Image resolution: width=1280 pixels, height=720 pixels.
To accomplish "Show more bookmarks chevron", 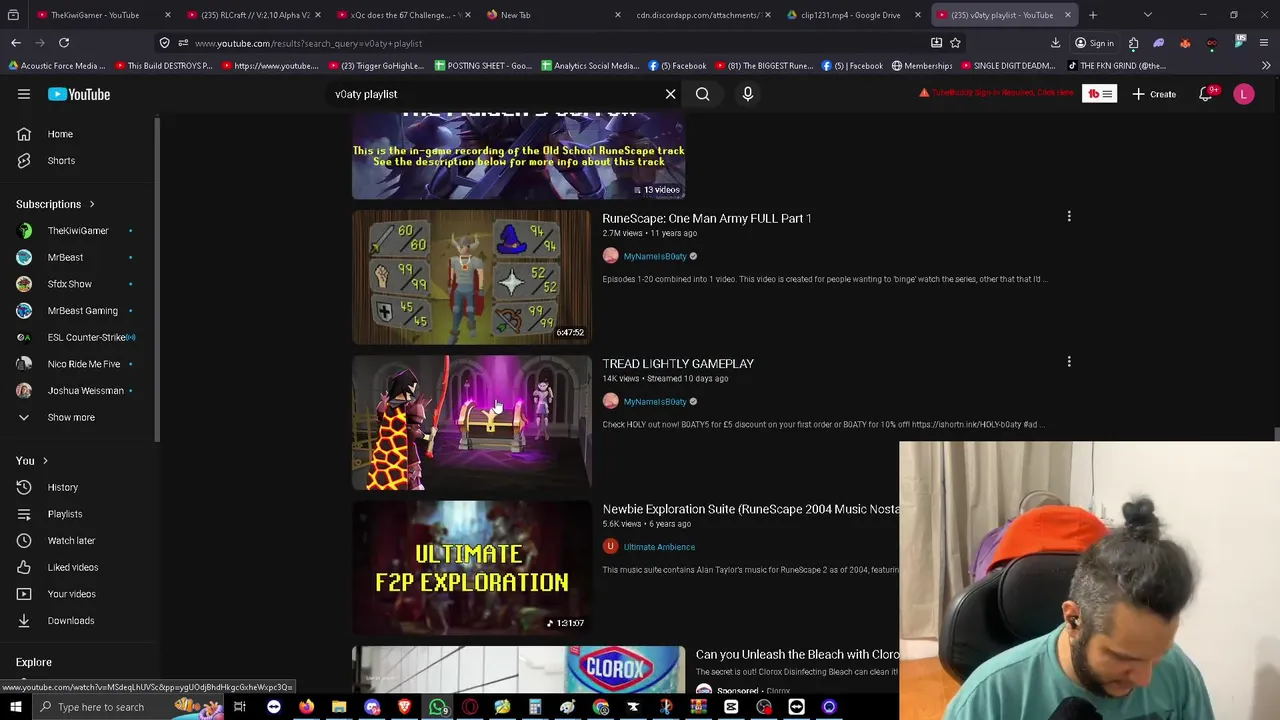I will coord(1266,66).
